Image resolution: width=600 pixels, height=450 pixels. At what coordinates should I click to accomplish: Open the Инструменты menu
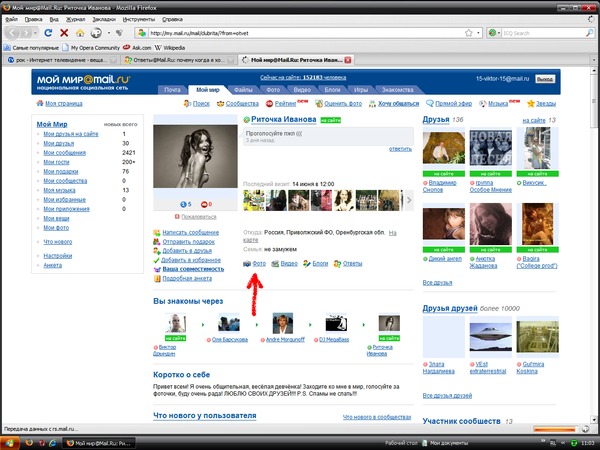pos(139,19)
